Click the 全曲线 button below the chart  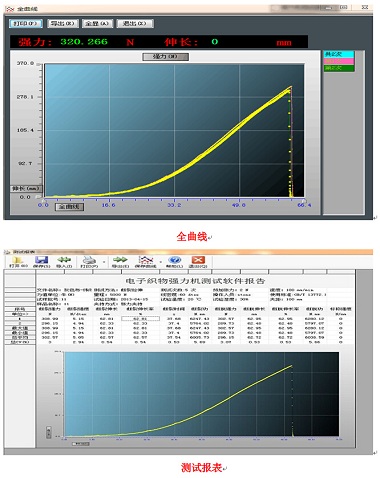coord(69,207)
